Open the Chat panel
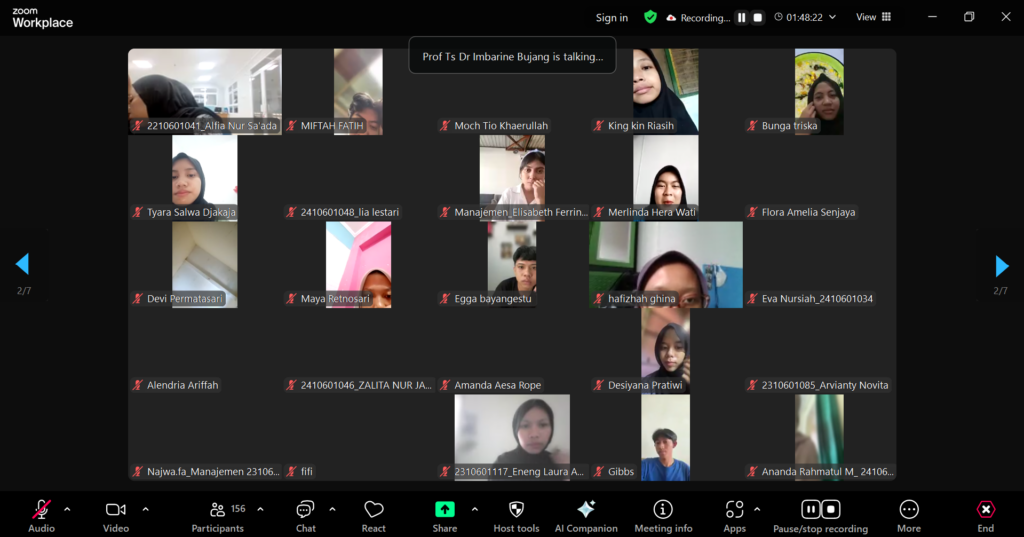The width and height of the screenshot is (1024, 537). 305,515
